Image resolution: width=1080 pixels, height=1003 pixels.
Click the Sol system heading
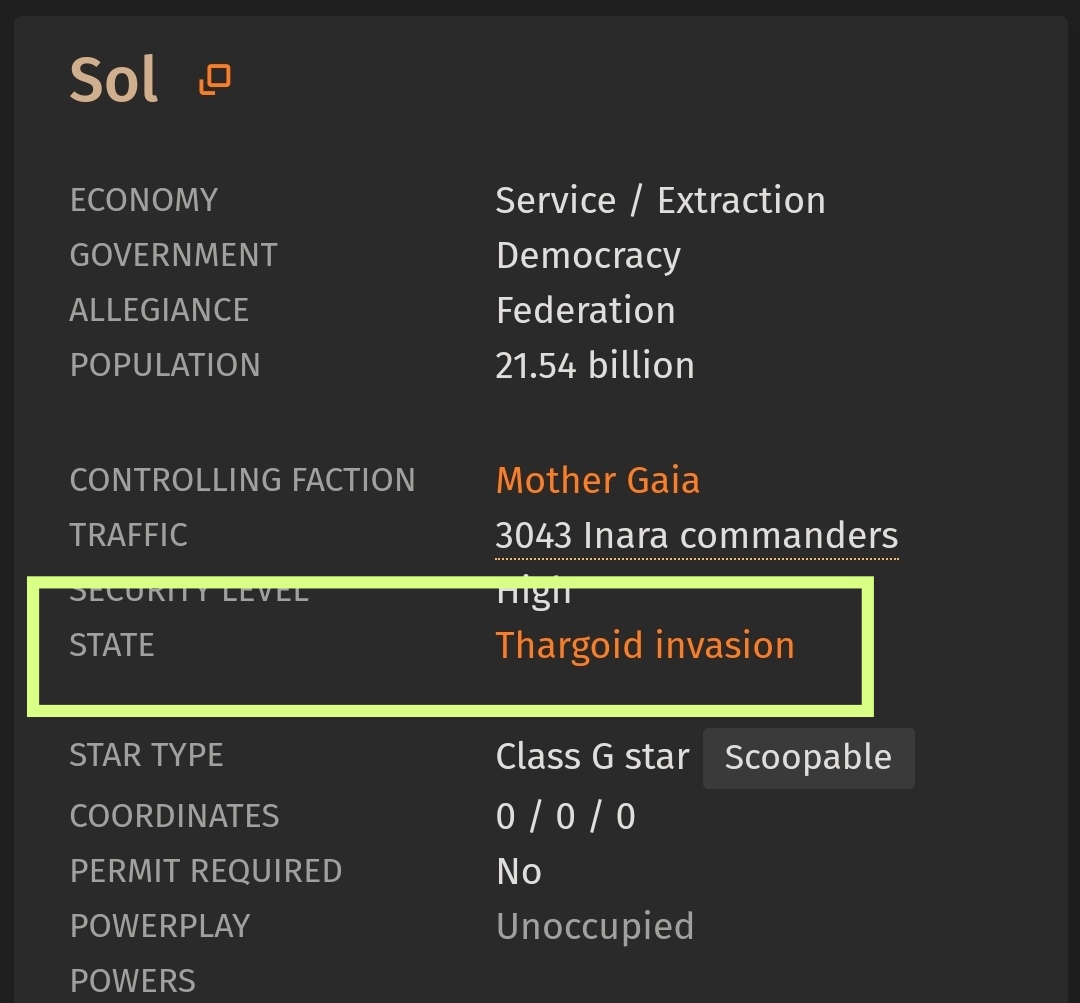[x=114, y=80]
